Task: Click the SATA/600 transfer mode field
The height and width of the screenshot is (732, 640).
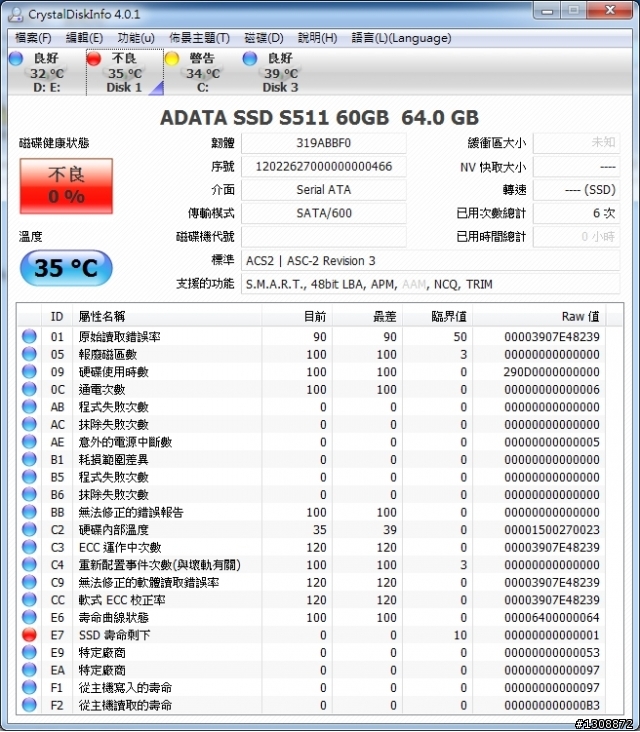Action: pyautogui.click(x=324, y=213)
